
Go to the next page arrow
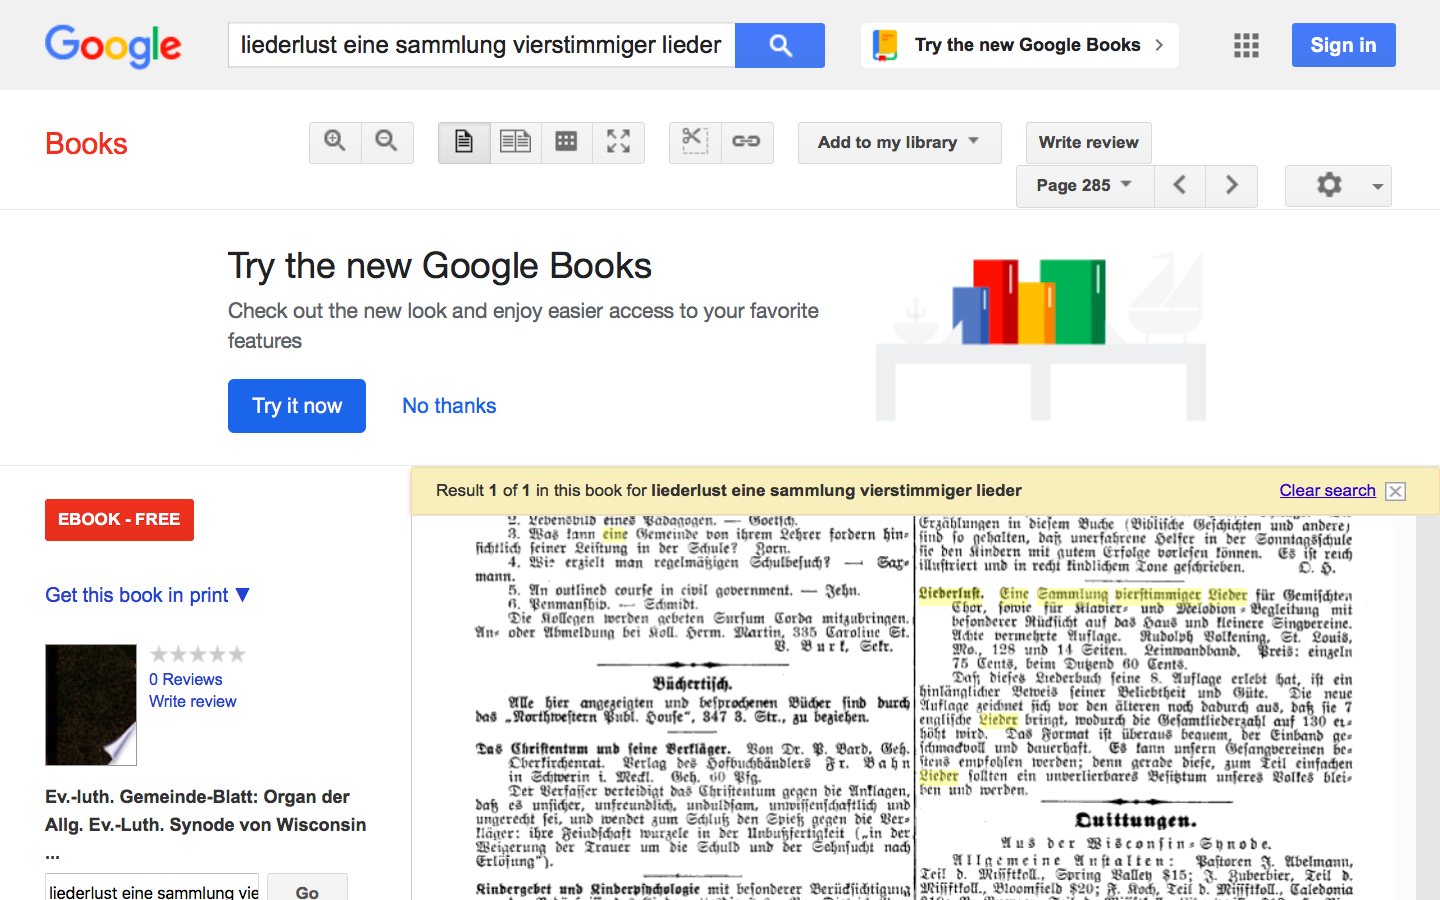pyautogui.click(x=1231, y=185)
